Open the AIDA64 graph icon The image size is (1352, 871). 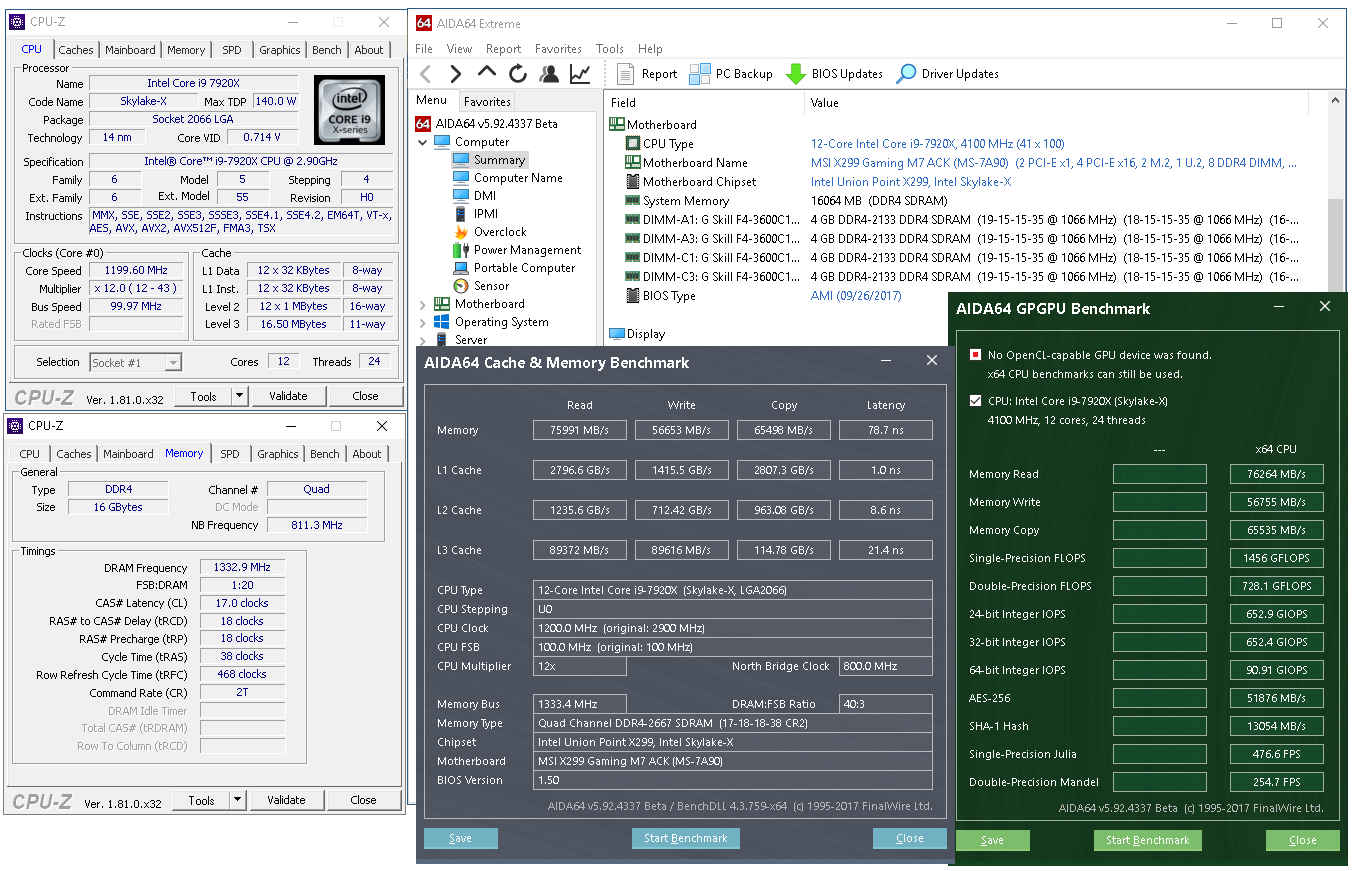[x=580, y=73]
